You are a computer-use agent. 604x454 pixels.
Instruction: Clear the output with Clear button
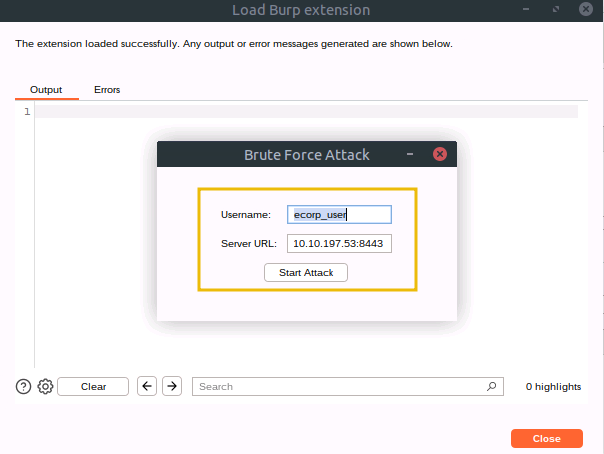[x=93, y=386]
